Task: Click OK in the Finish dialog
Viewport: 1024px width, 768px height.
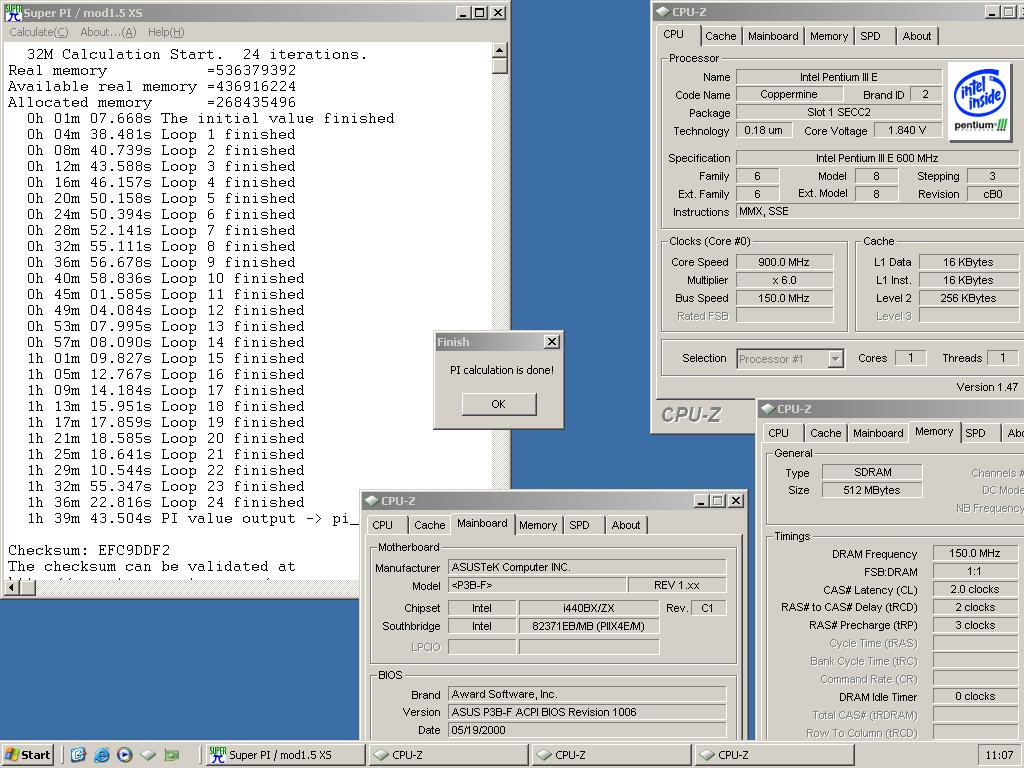Action: [498, 404]
